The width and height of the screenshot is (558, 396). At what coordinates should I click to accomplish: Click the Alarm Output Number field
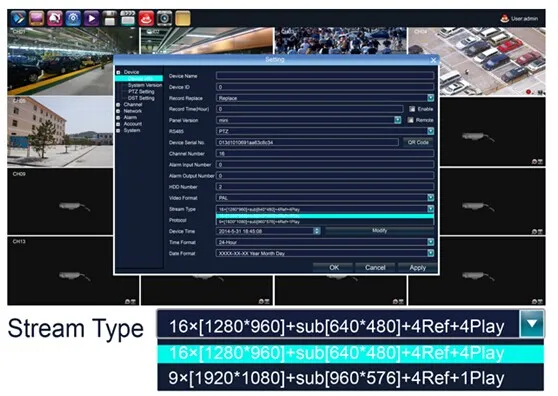[325, 175]
